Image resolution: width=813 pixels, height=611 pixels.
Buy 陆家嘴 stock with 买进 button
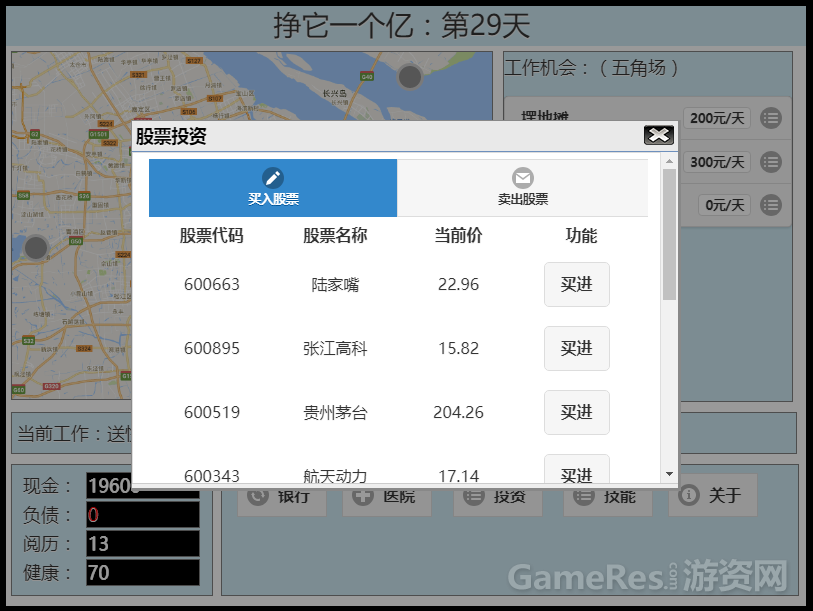[x=576, y=284]
